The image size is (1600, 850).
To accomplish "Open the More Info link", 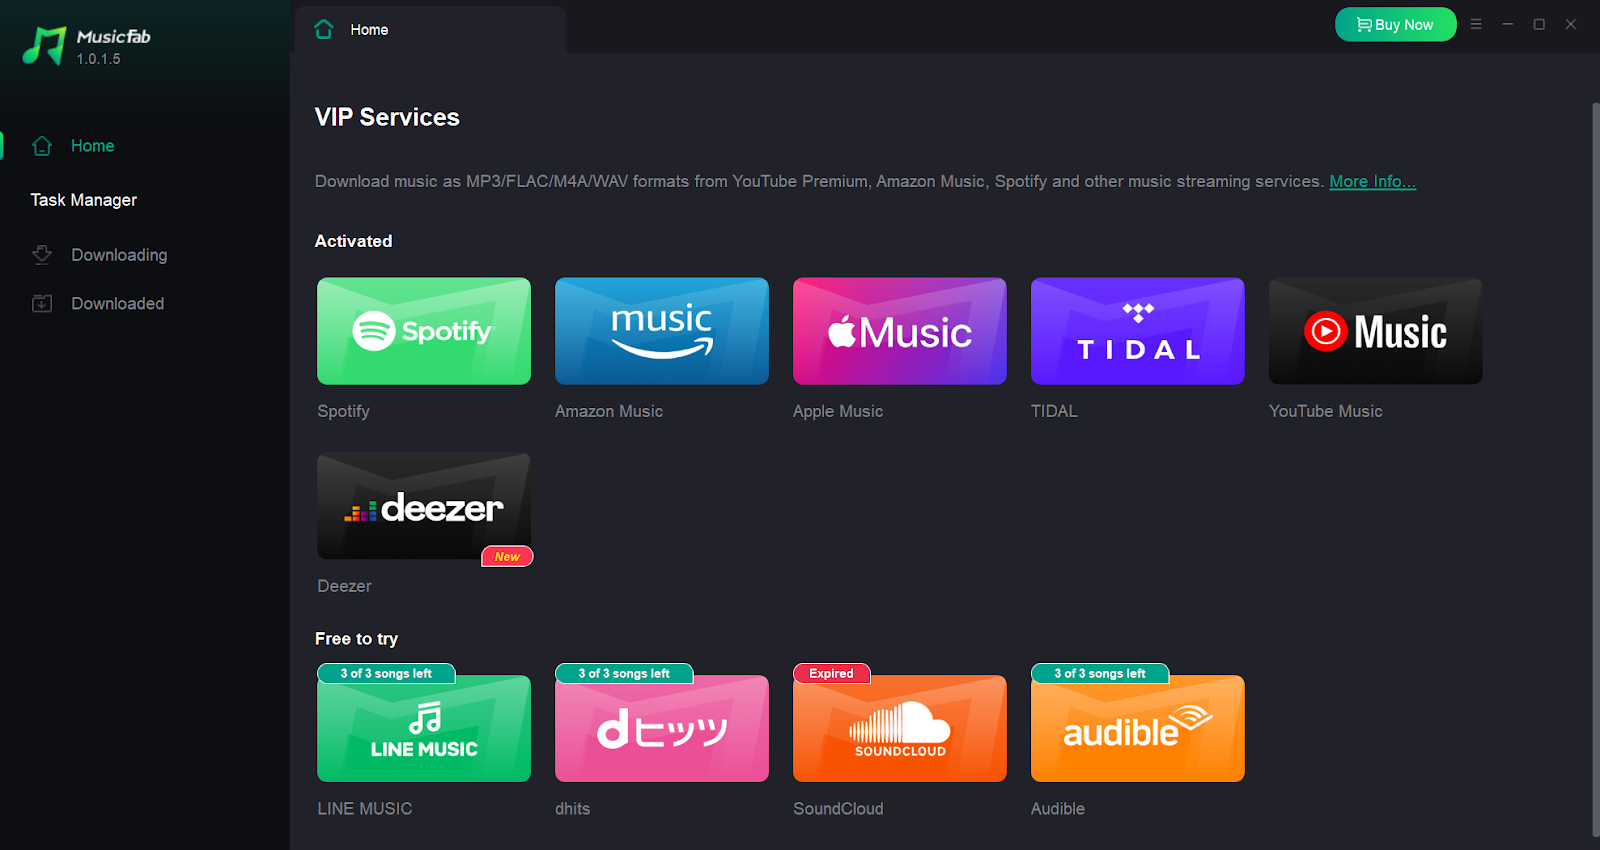I will click(1372, 181).
